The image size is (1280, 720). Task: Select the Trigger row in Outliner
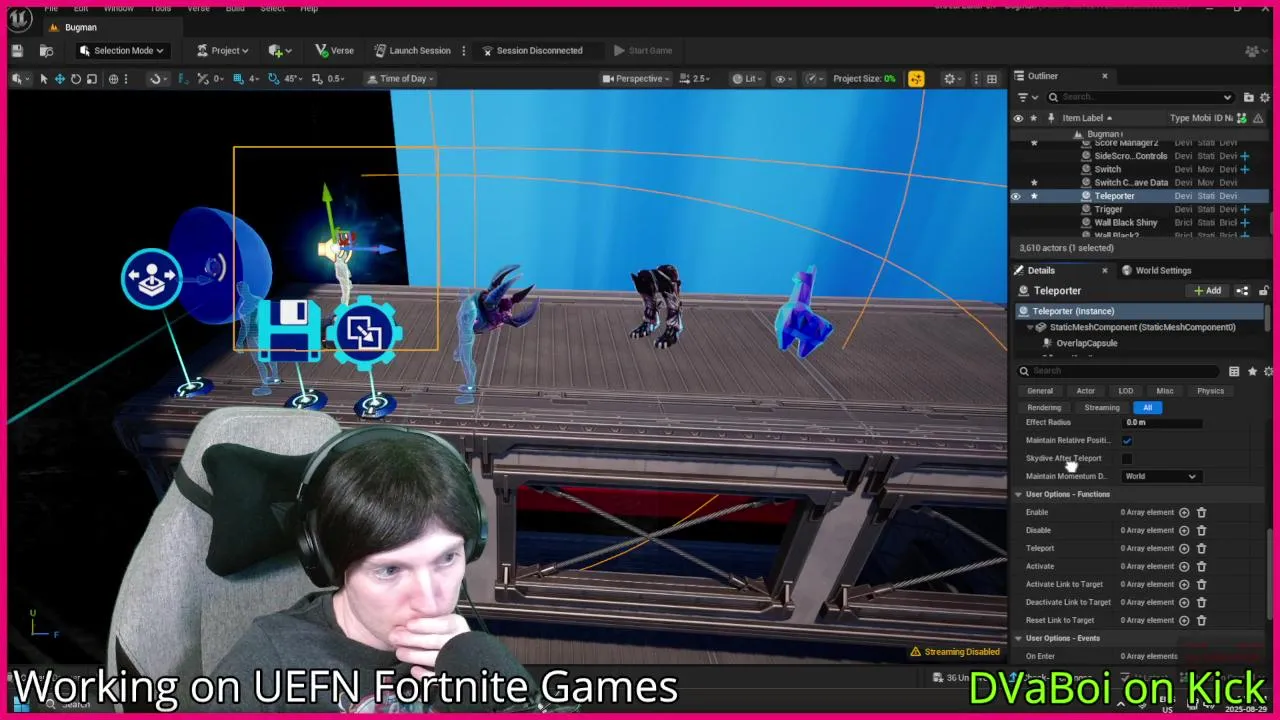(x=1140, y=209)
